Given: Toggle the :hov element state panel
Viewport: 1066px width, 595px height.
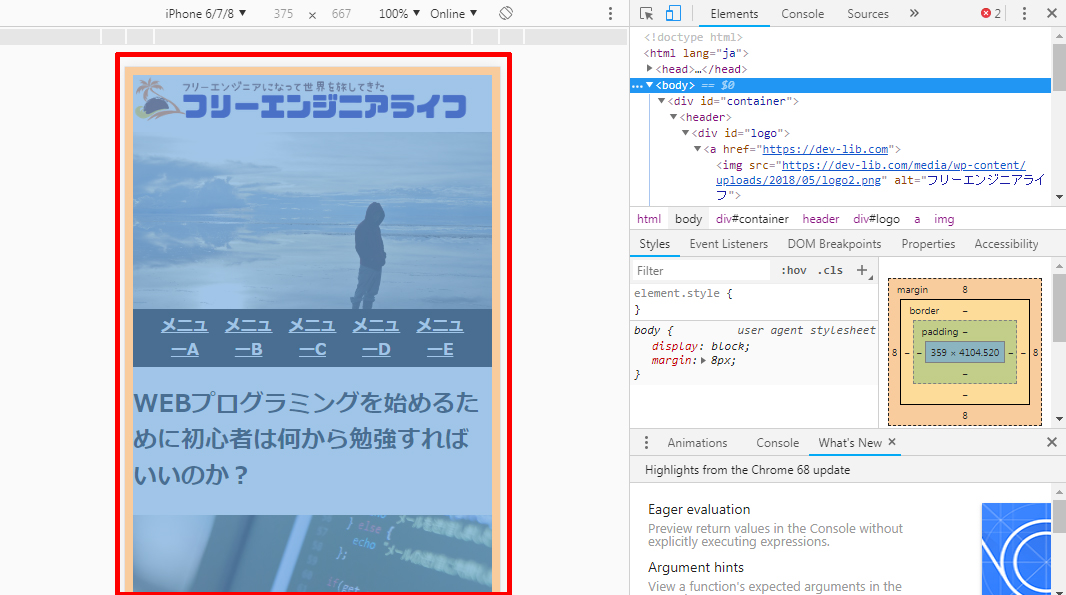Looking at the screenshot, I should click(794, 270).
